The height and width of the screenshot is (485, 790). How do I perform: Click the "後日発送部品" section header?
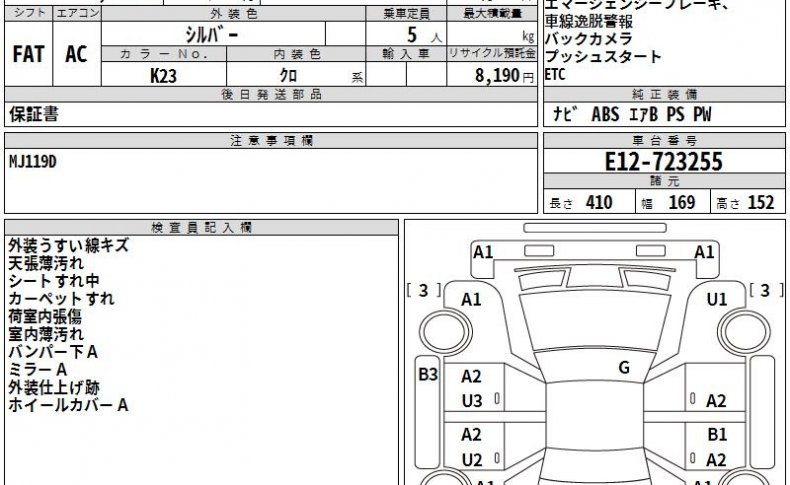coord(271,94)
